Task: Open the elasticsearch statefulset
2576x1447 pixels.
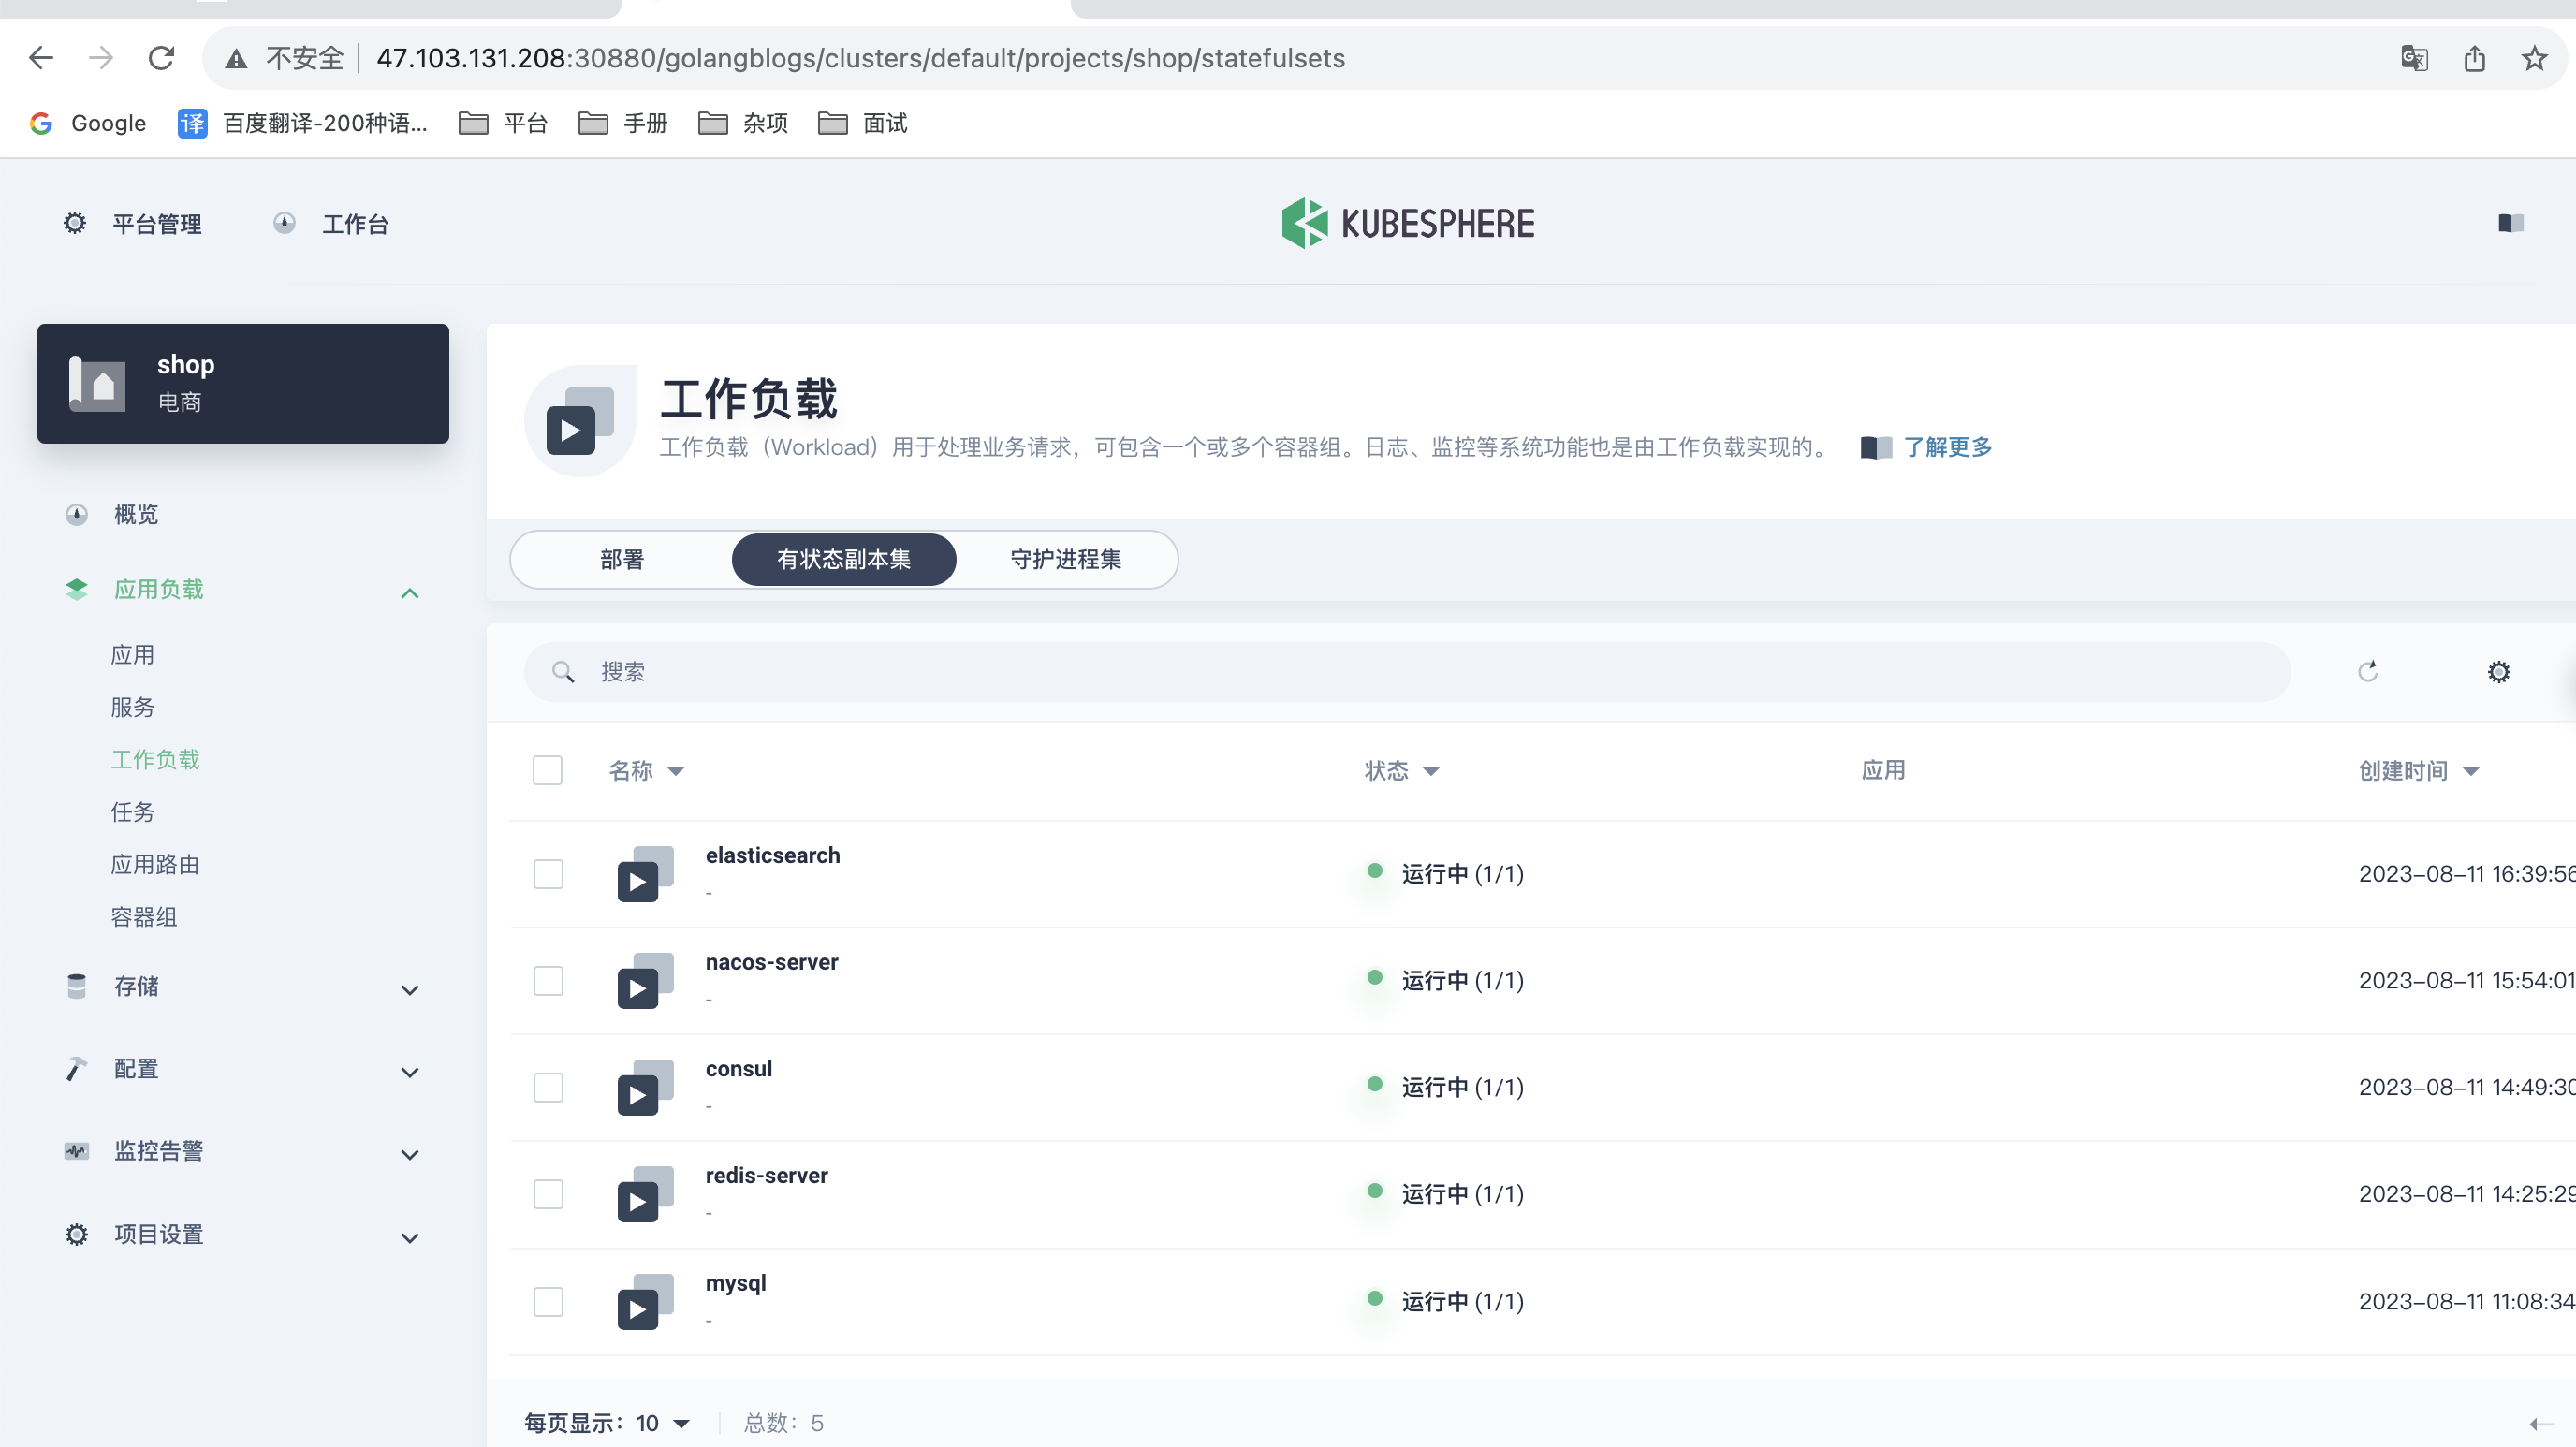Action: click(773, 855)
